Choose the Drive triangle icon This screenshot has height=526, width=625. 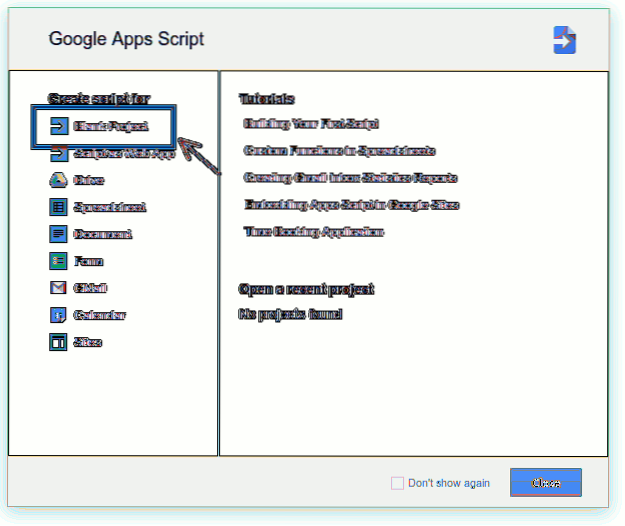(58, 181)
